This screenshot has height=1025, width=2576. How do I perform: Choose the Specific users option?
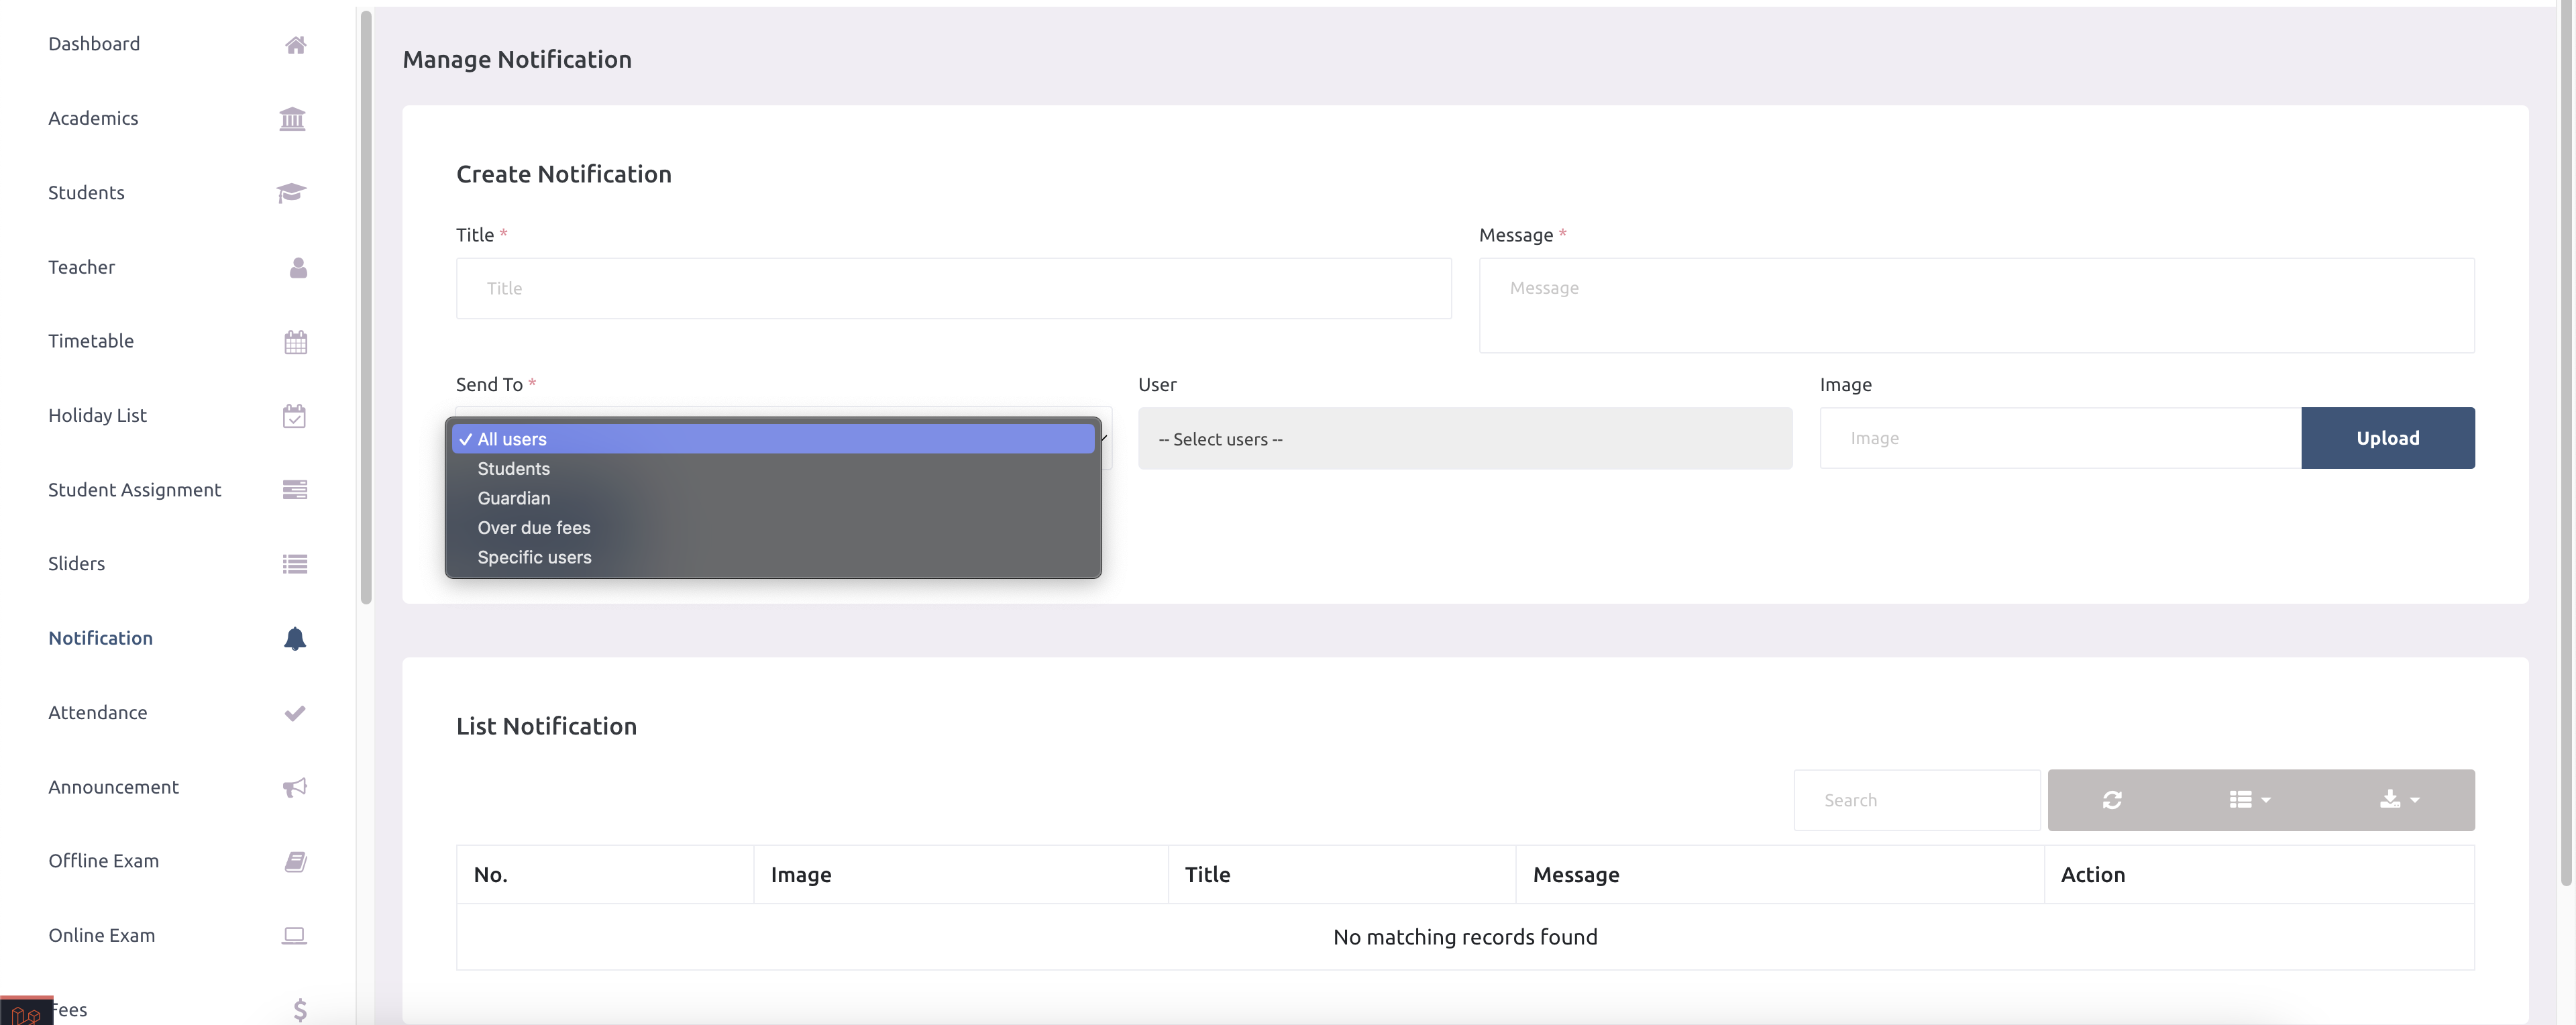tap(534, 557)
